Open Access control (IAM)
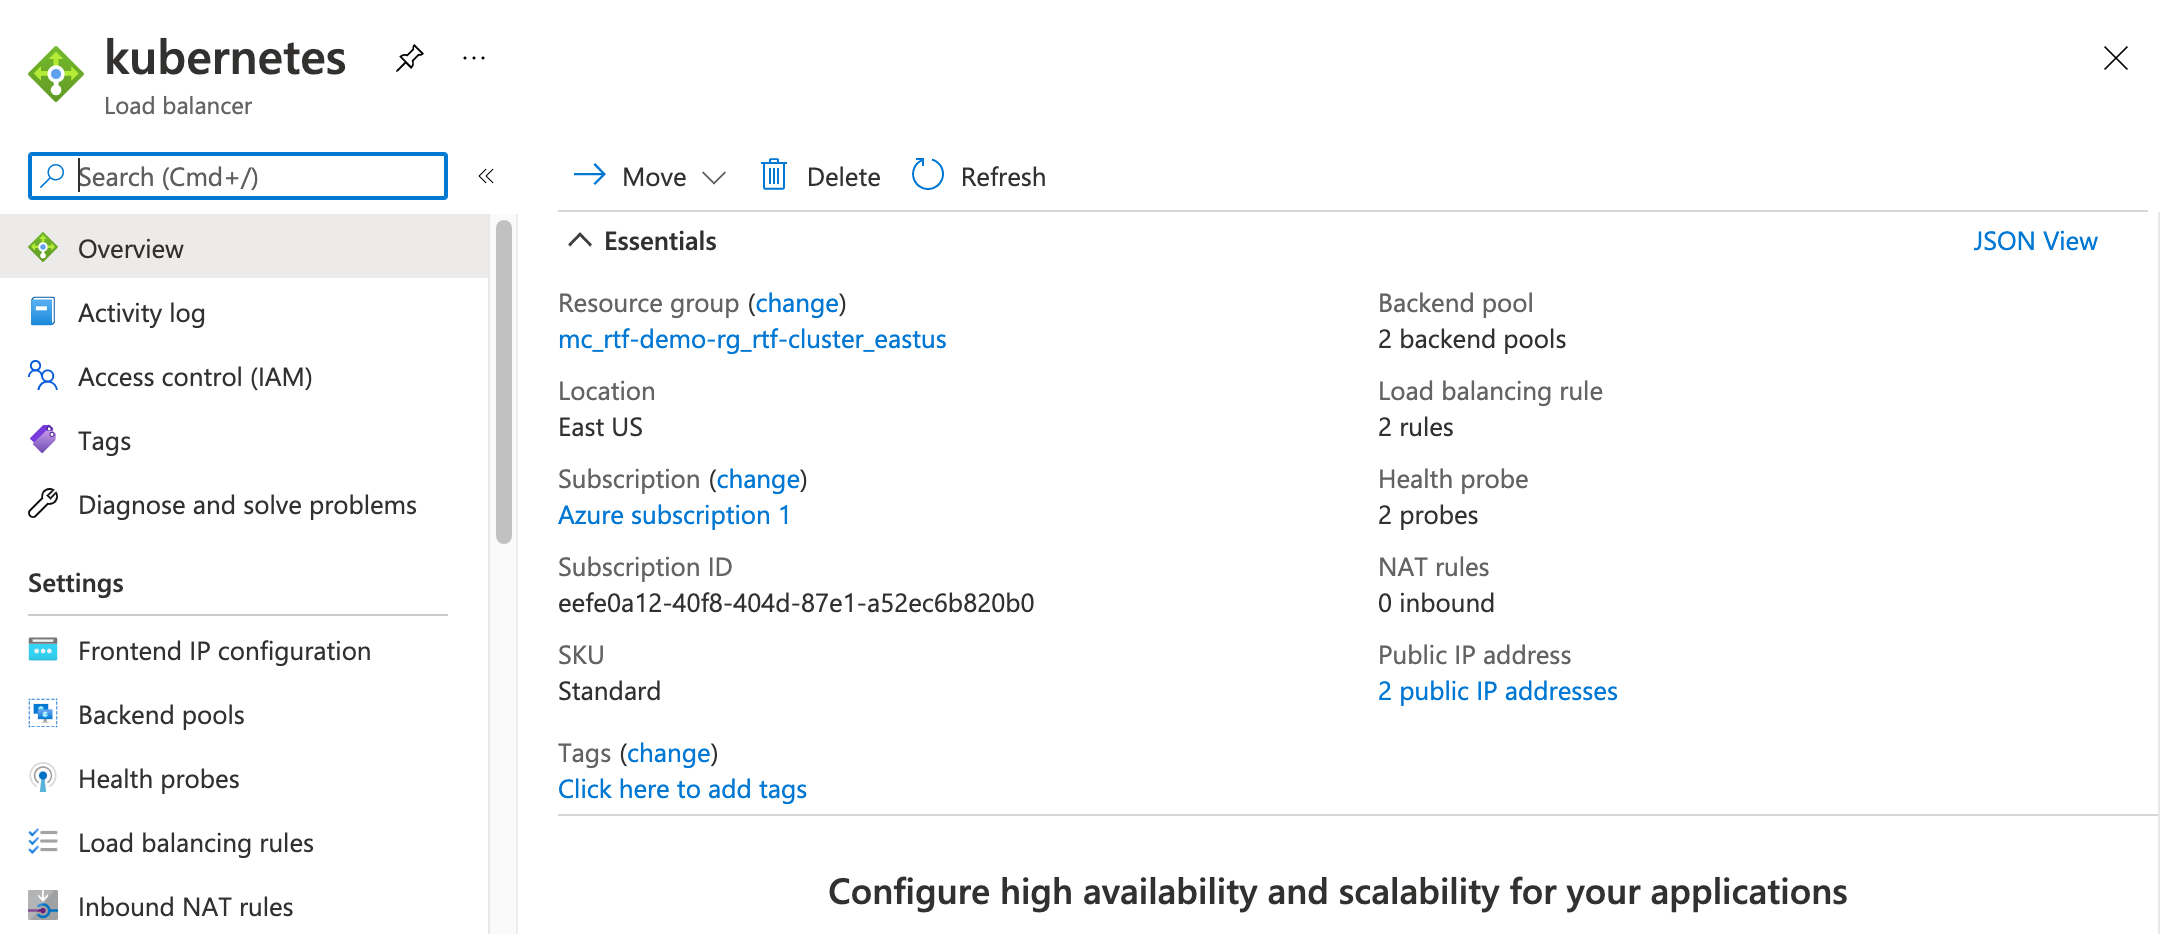This screenshot has width=2160, height=934. (195, 377)
